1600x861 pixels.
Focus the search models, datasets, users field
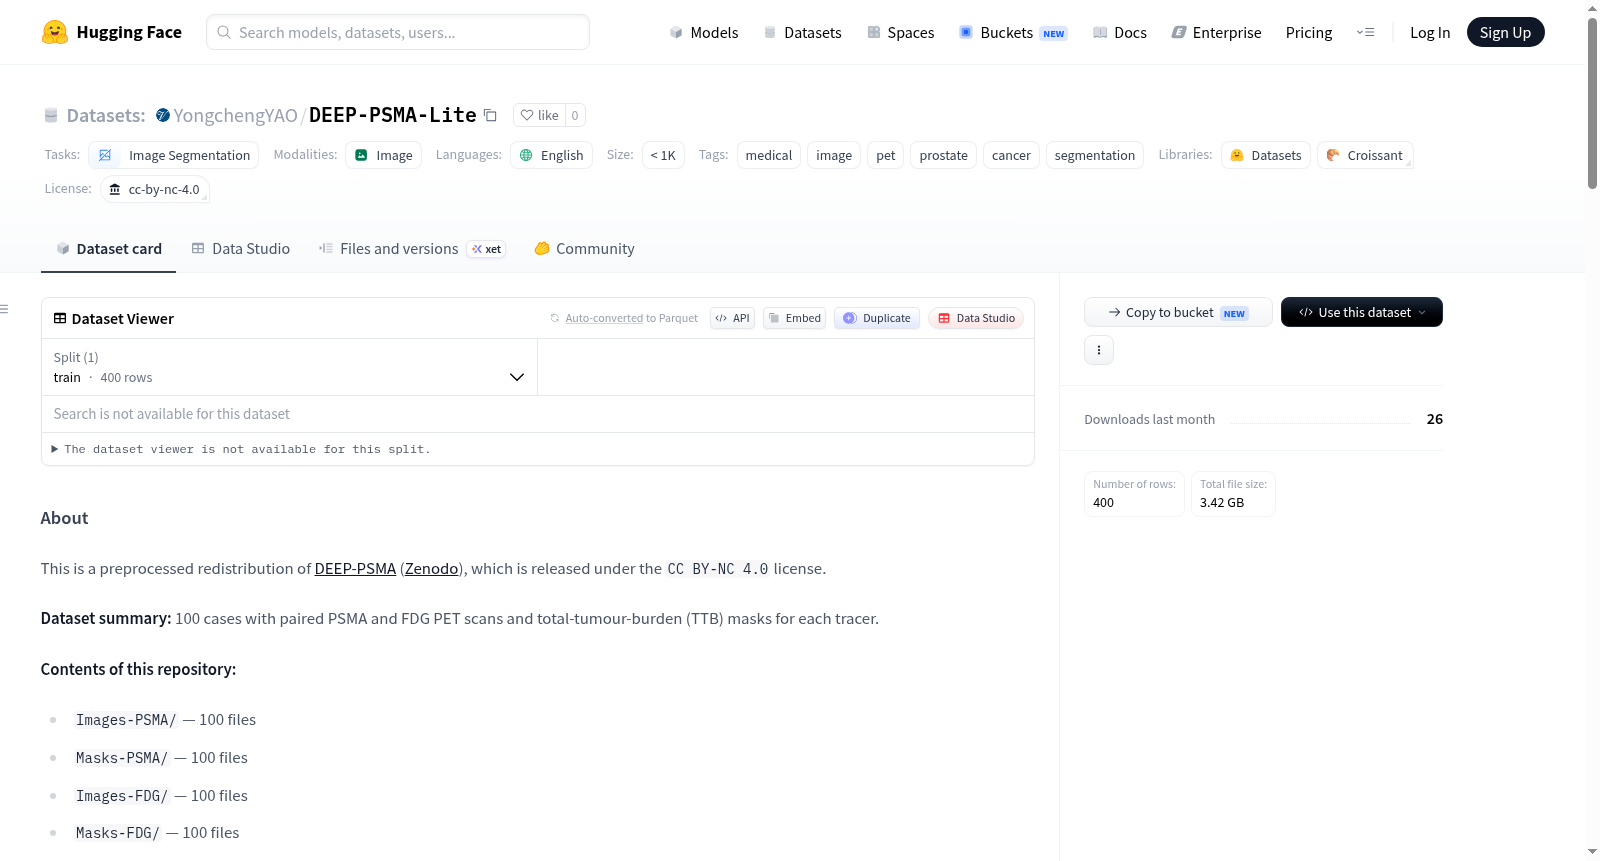point(398,32)
